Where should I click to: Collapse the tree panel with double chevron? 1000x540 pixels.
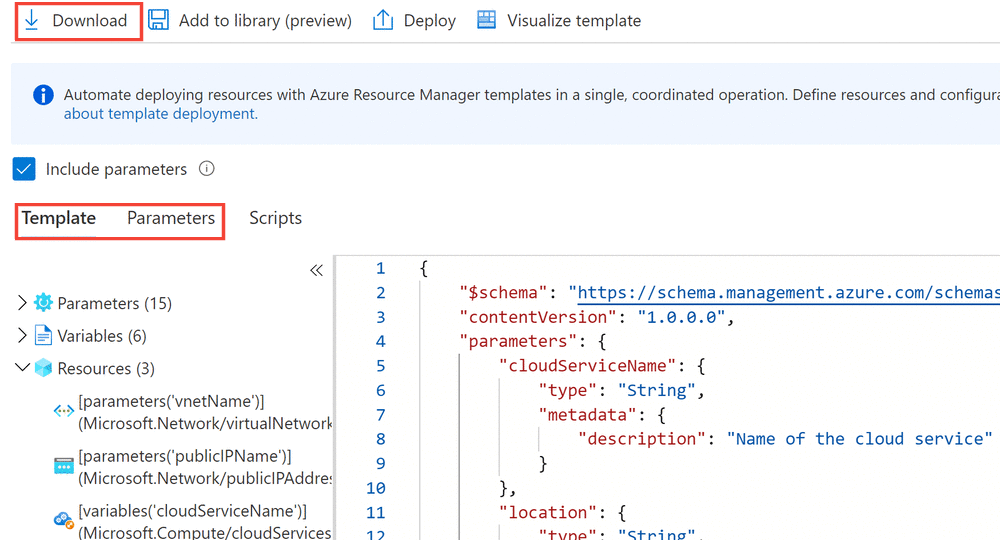click(316, 270)
